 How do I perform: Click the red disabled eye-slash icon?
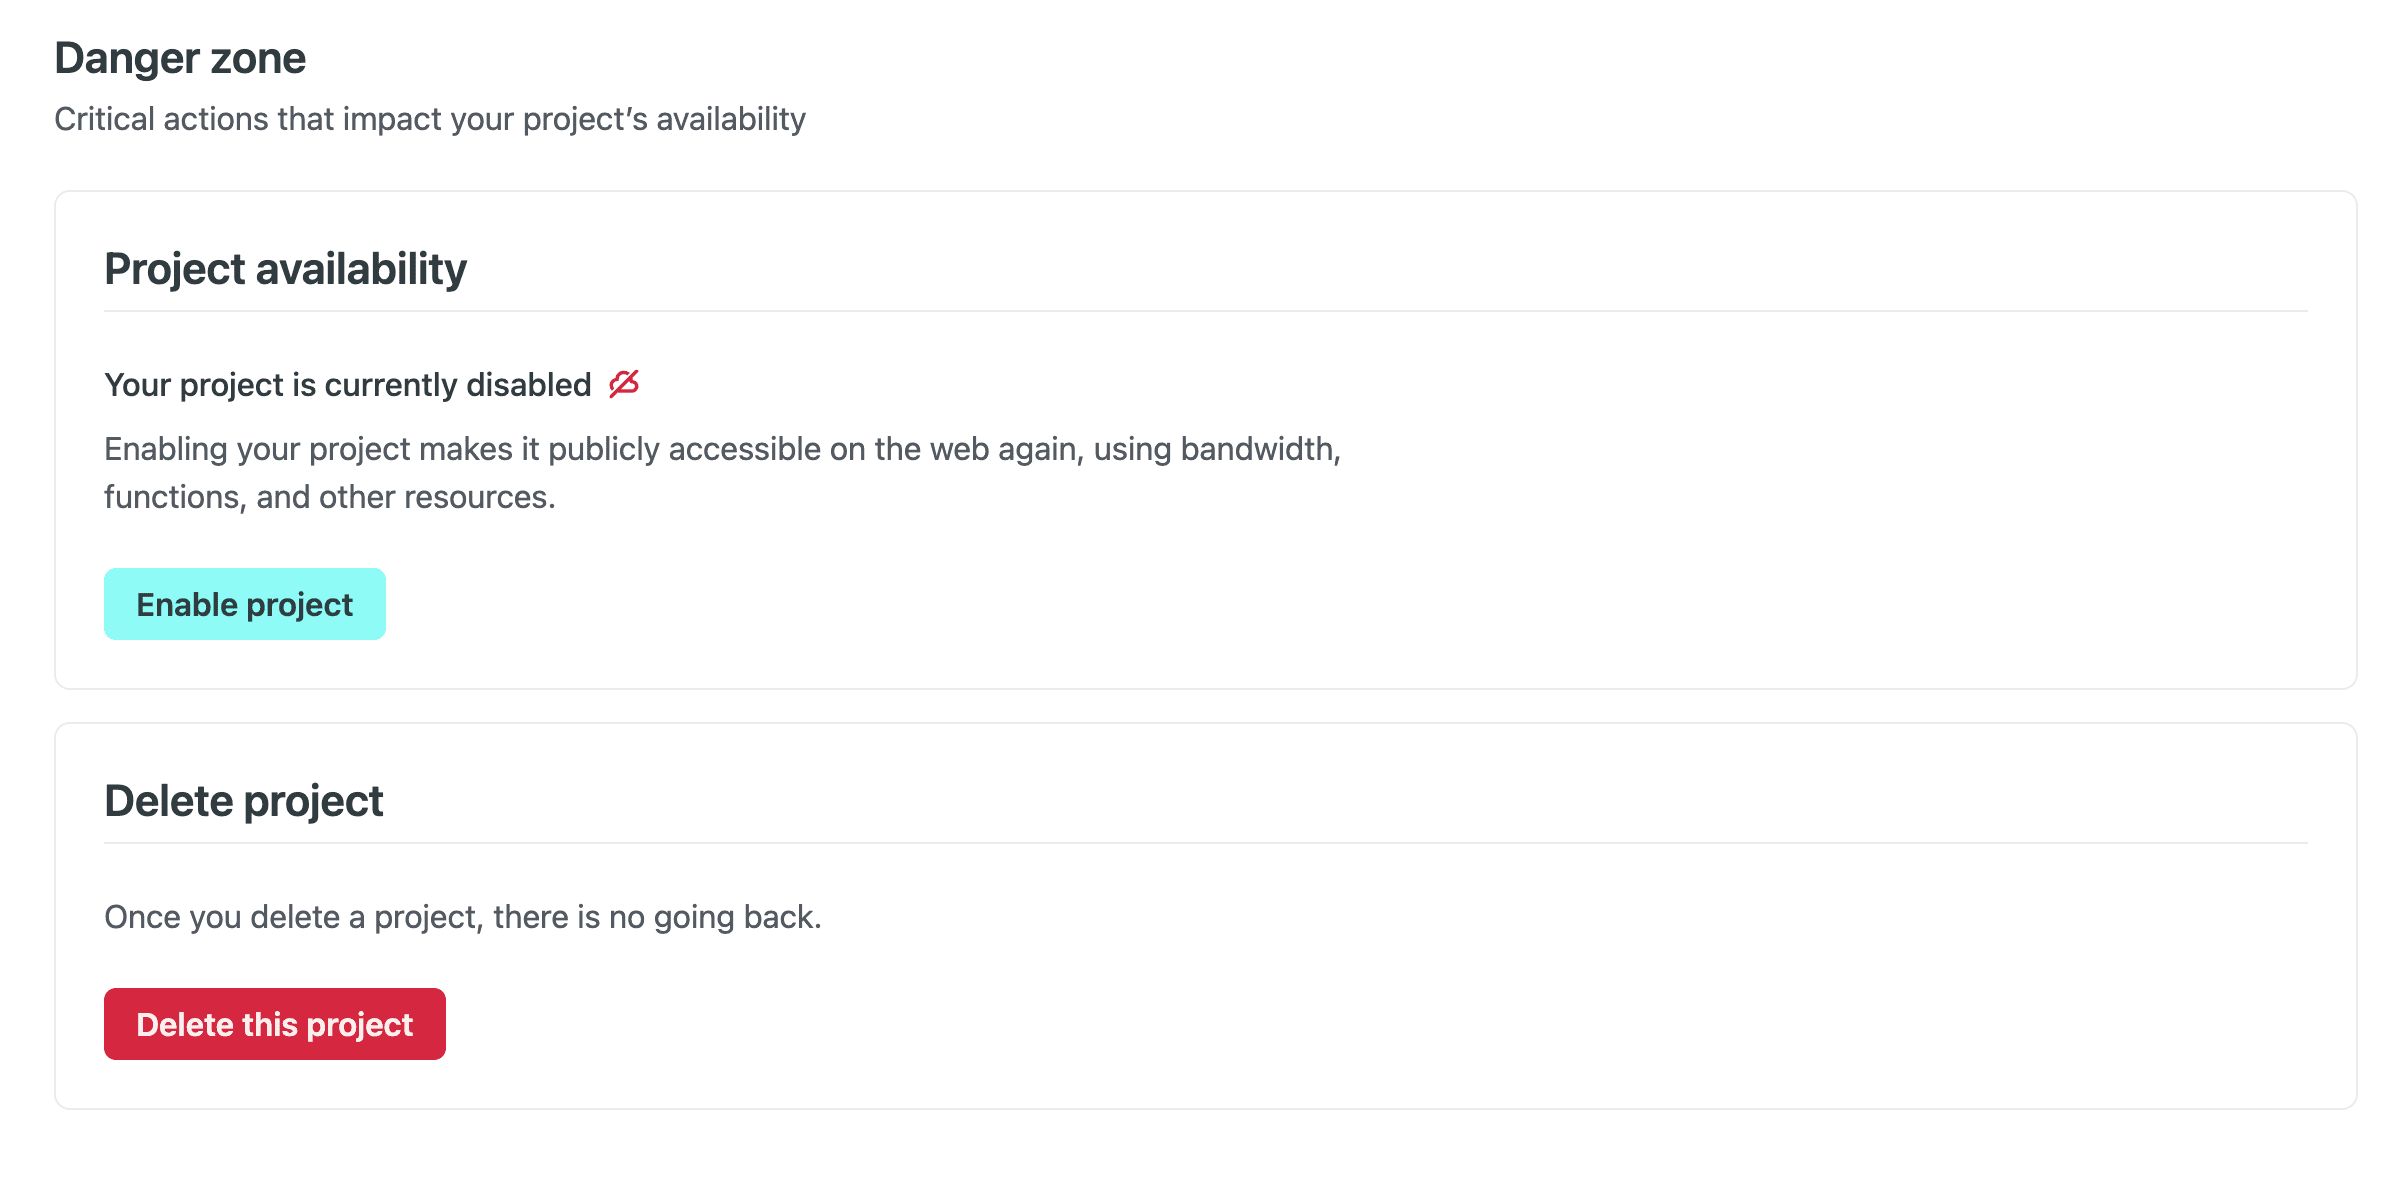pos(624,384)
